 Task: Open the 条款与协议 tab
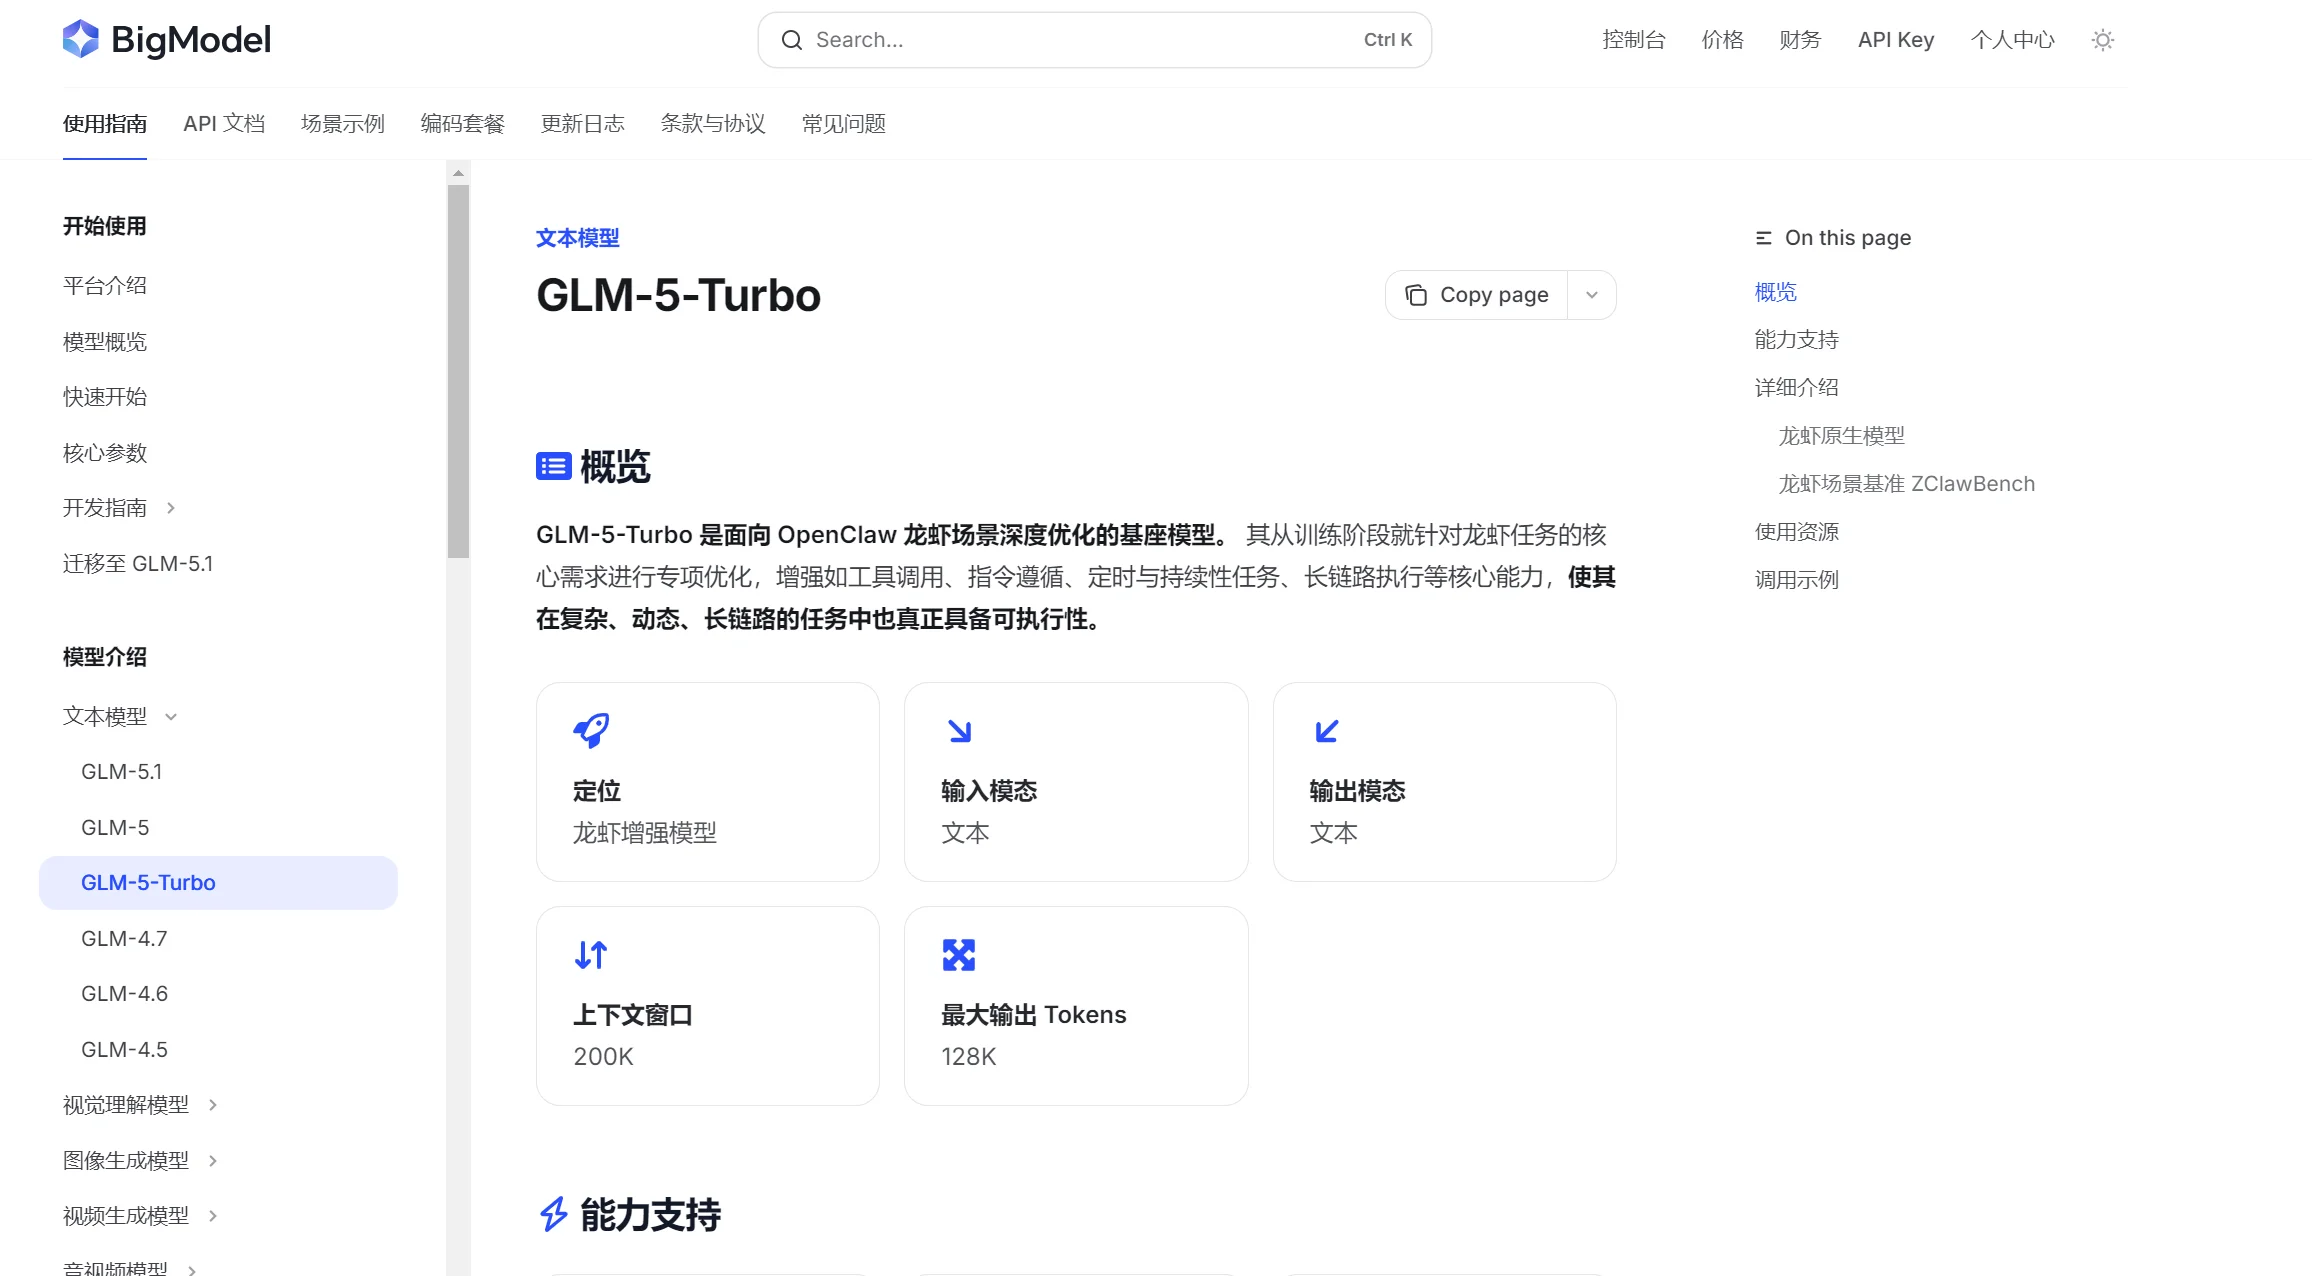pyautogui.click(x=713, y=124)
